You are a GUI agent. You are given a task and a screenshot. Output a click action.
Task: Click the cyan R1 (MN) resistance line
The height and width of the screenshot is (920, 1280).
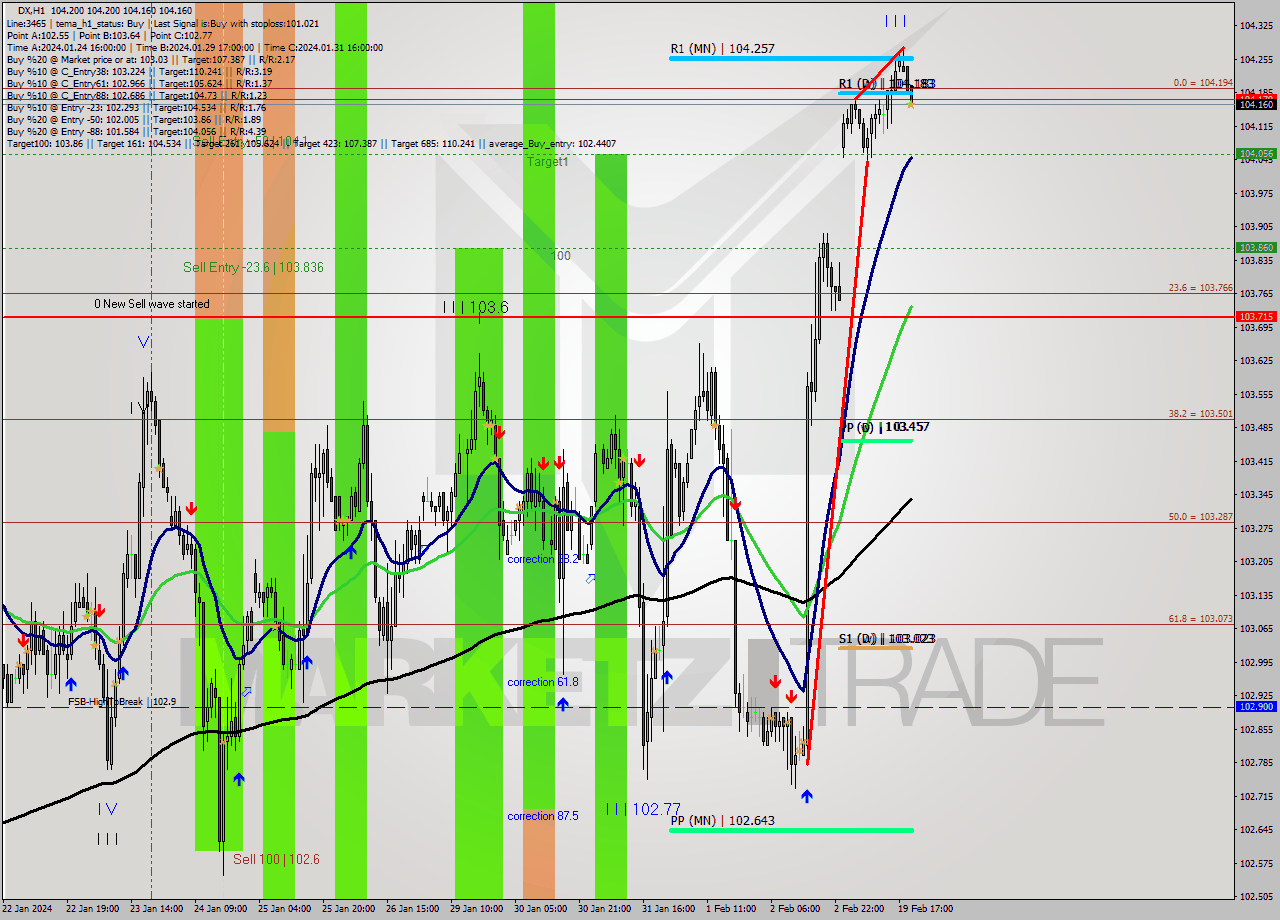pyautogui.click(x=790, y=58)
